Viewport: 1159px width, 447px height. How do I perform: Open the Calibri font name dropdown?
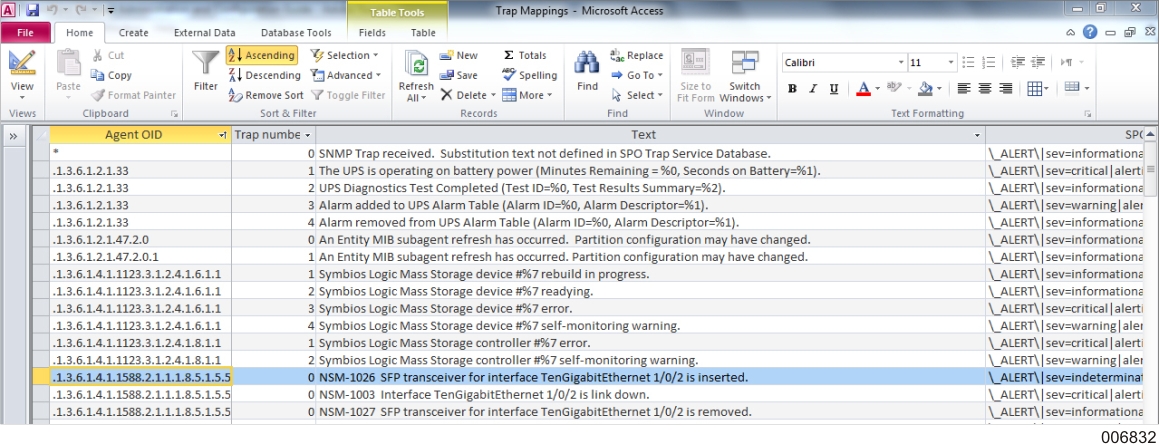[x=900, y=63]
